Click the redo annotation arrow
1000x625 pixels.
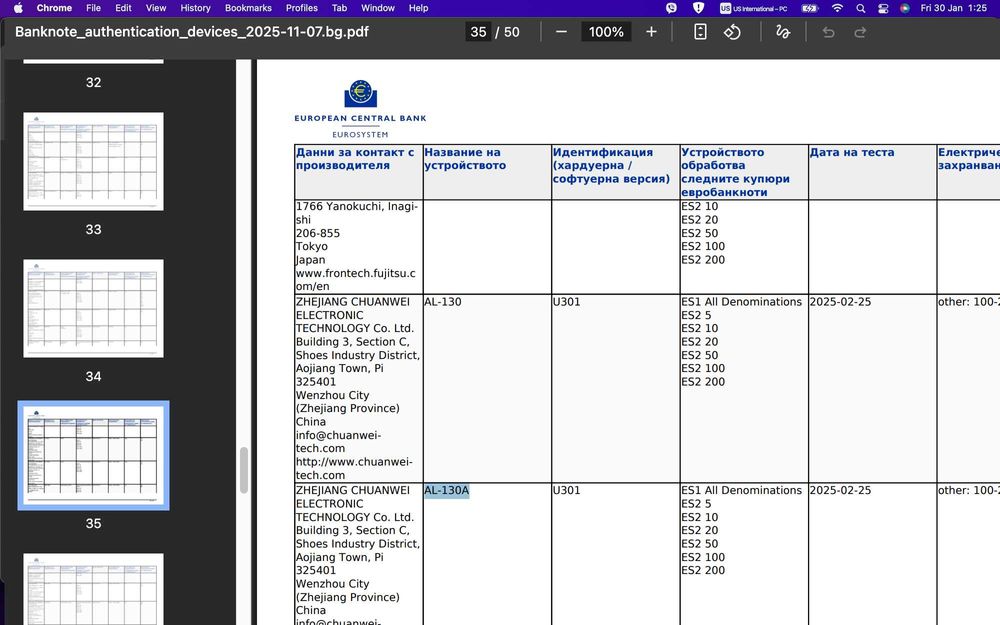pos(860,32)
